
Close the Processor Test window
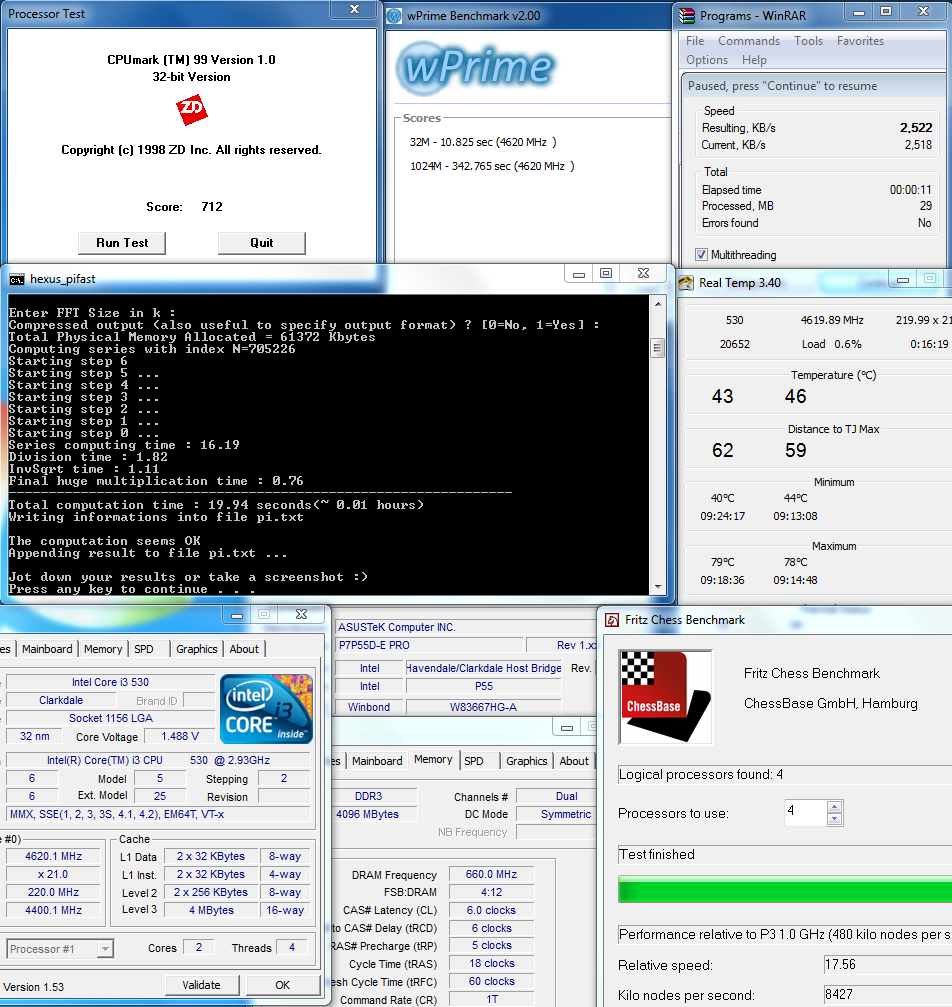click(x=354, y=9)
